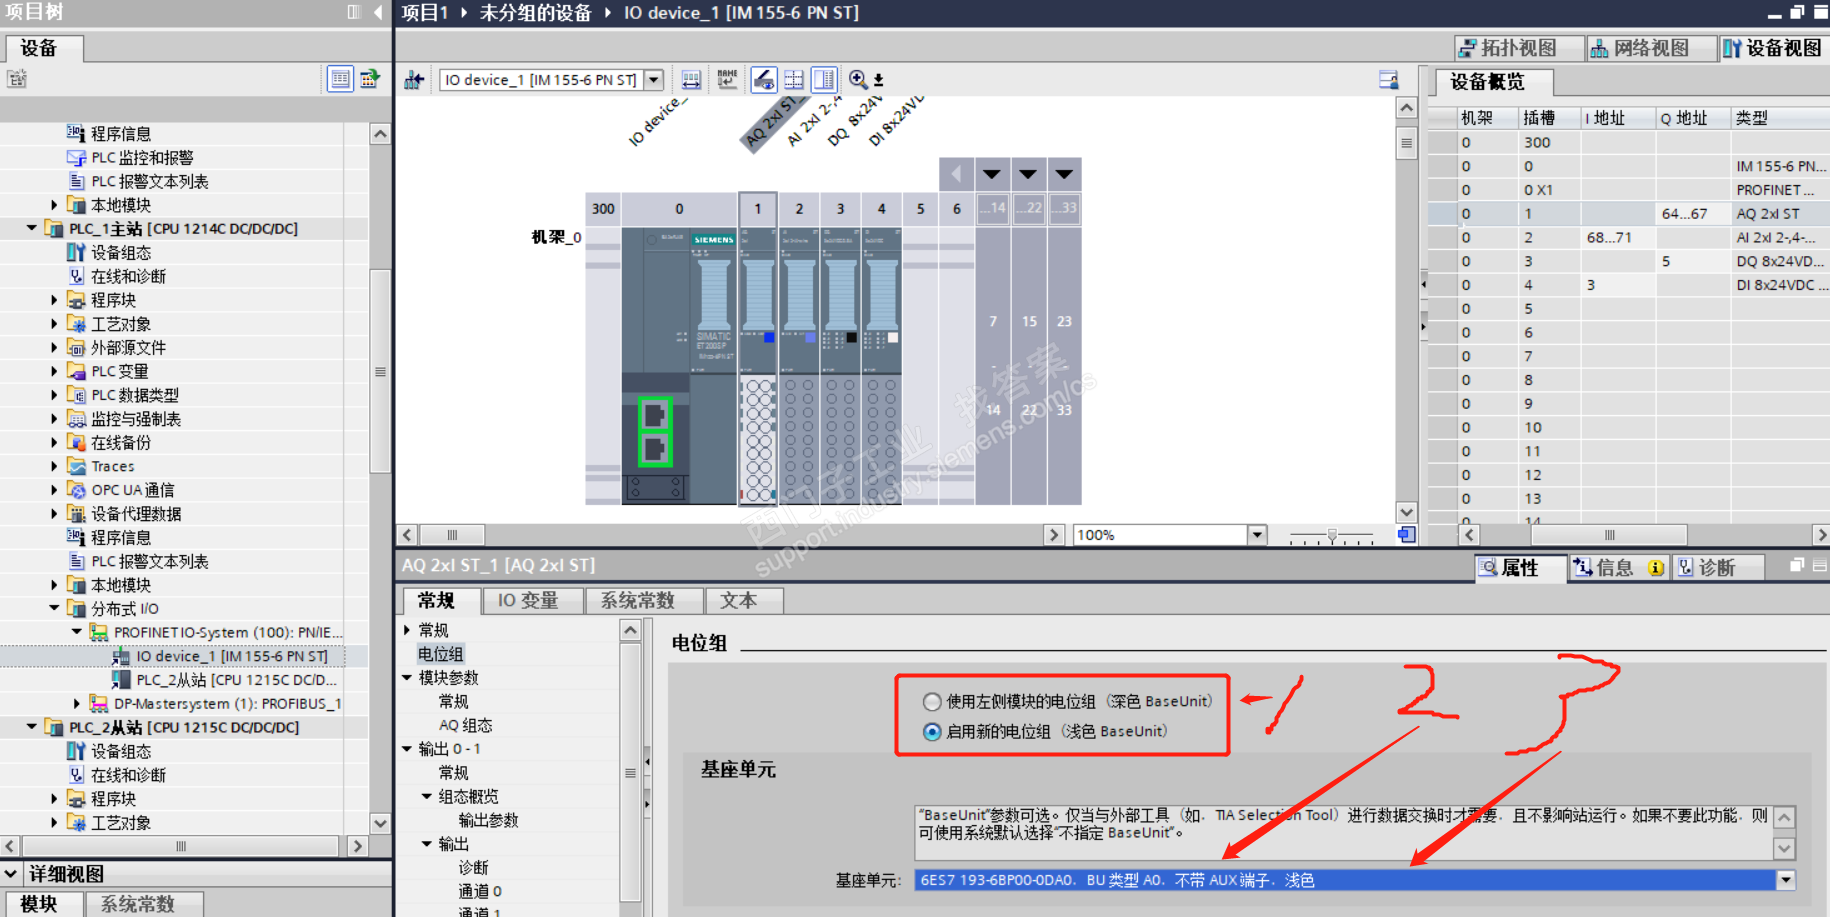Expand the 程序块 node under PLC_1主站

pos(54,300)
